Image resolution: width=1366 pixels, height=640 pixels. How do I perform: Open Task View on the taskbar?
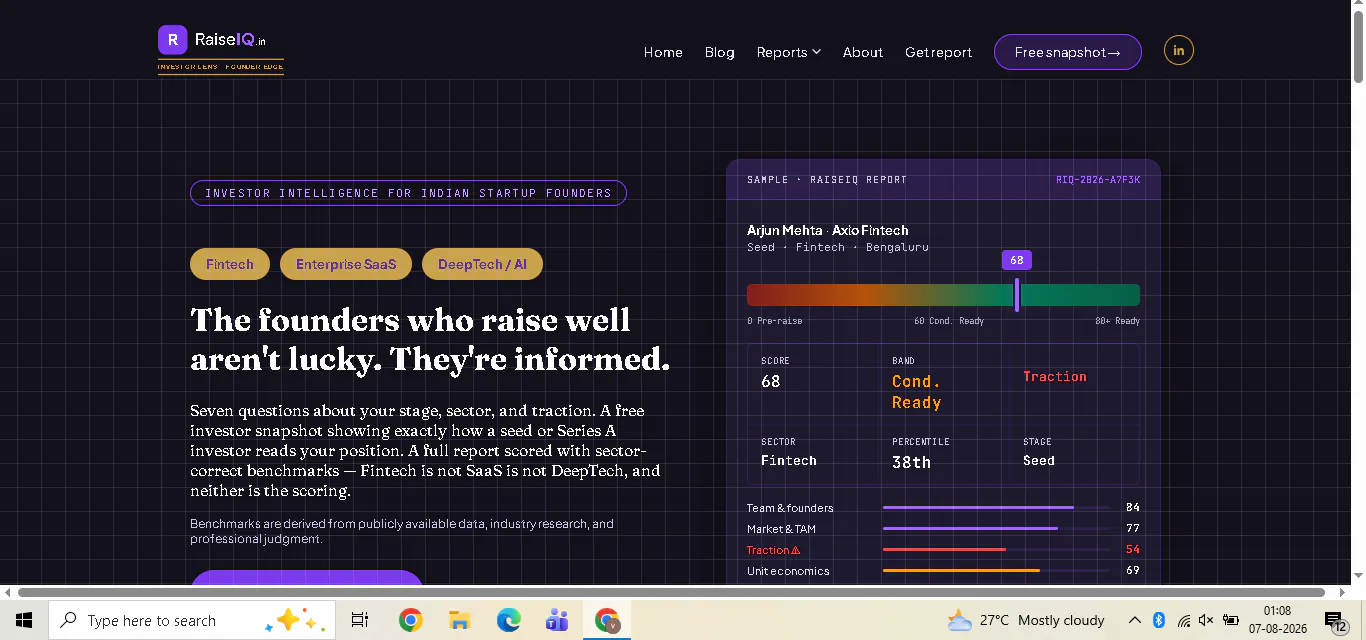tap(360, 620)
